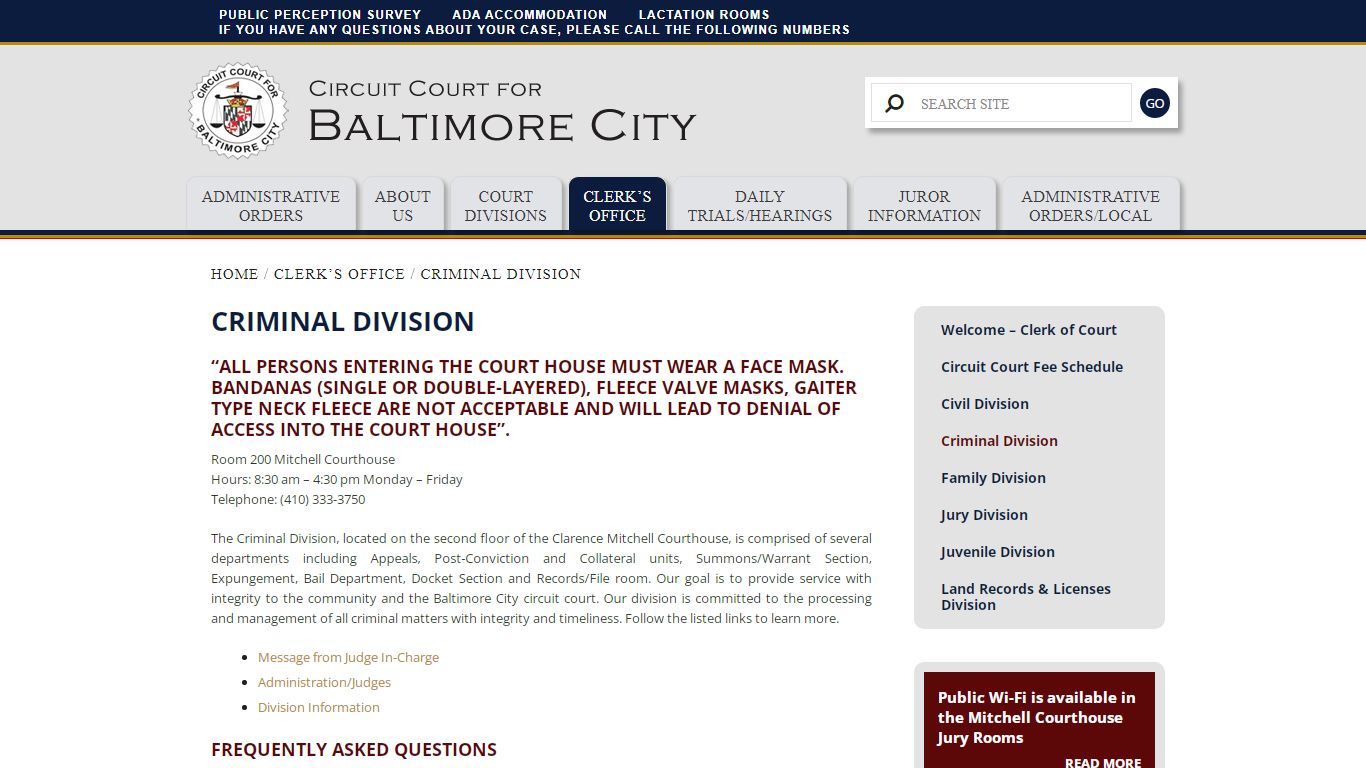Open Criminal Division sidebar link
The height and width of the screenshot is (768, 1366).
tap(999, 441)
